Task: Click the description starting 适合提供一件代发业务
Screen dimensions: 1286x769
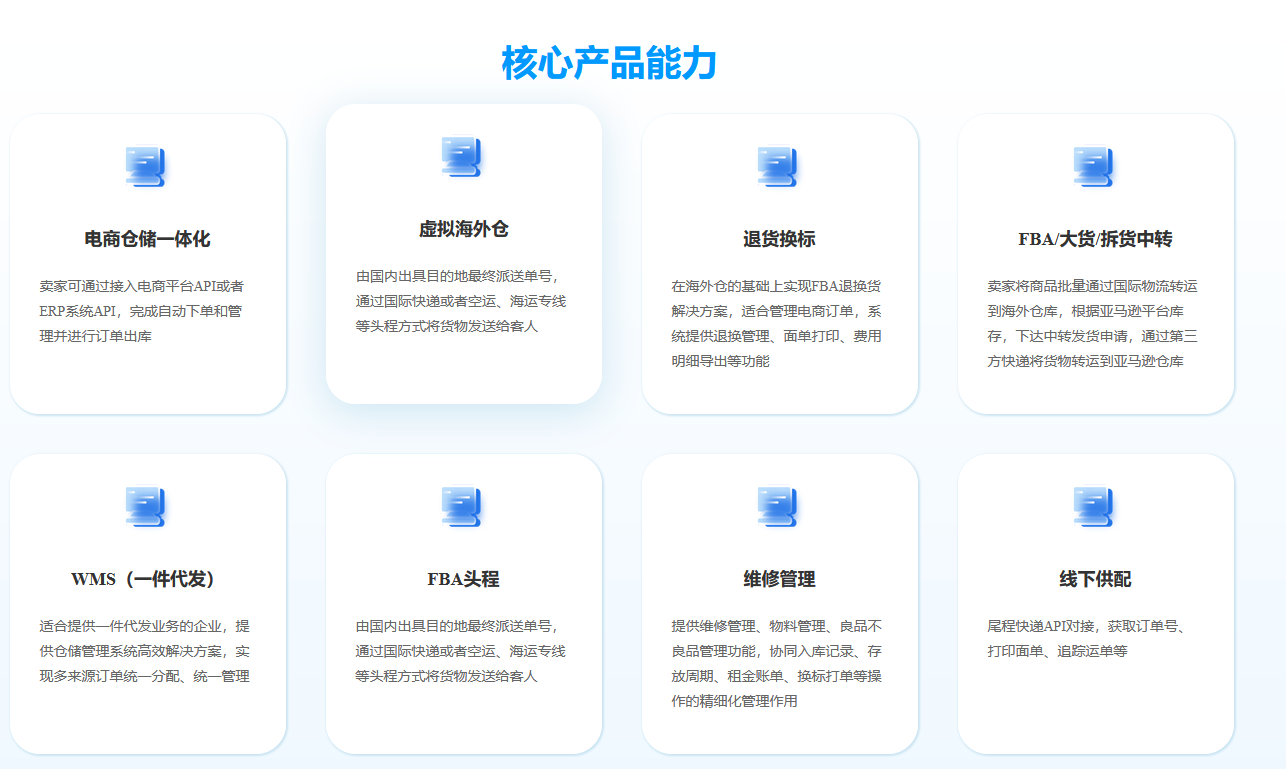Action: tap(145, 651)
